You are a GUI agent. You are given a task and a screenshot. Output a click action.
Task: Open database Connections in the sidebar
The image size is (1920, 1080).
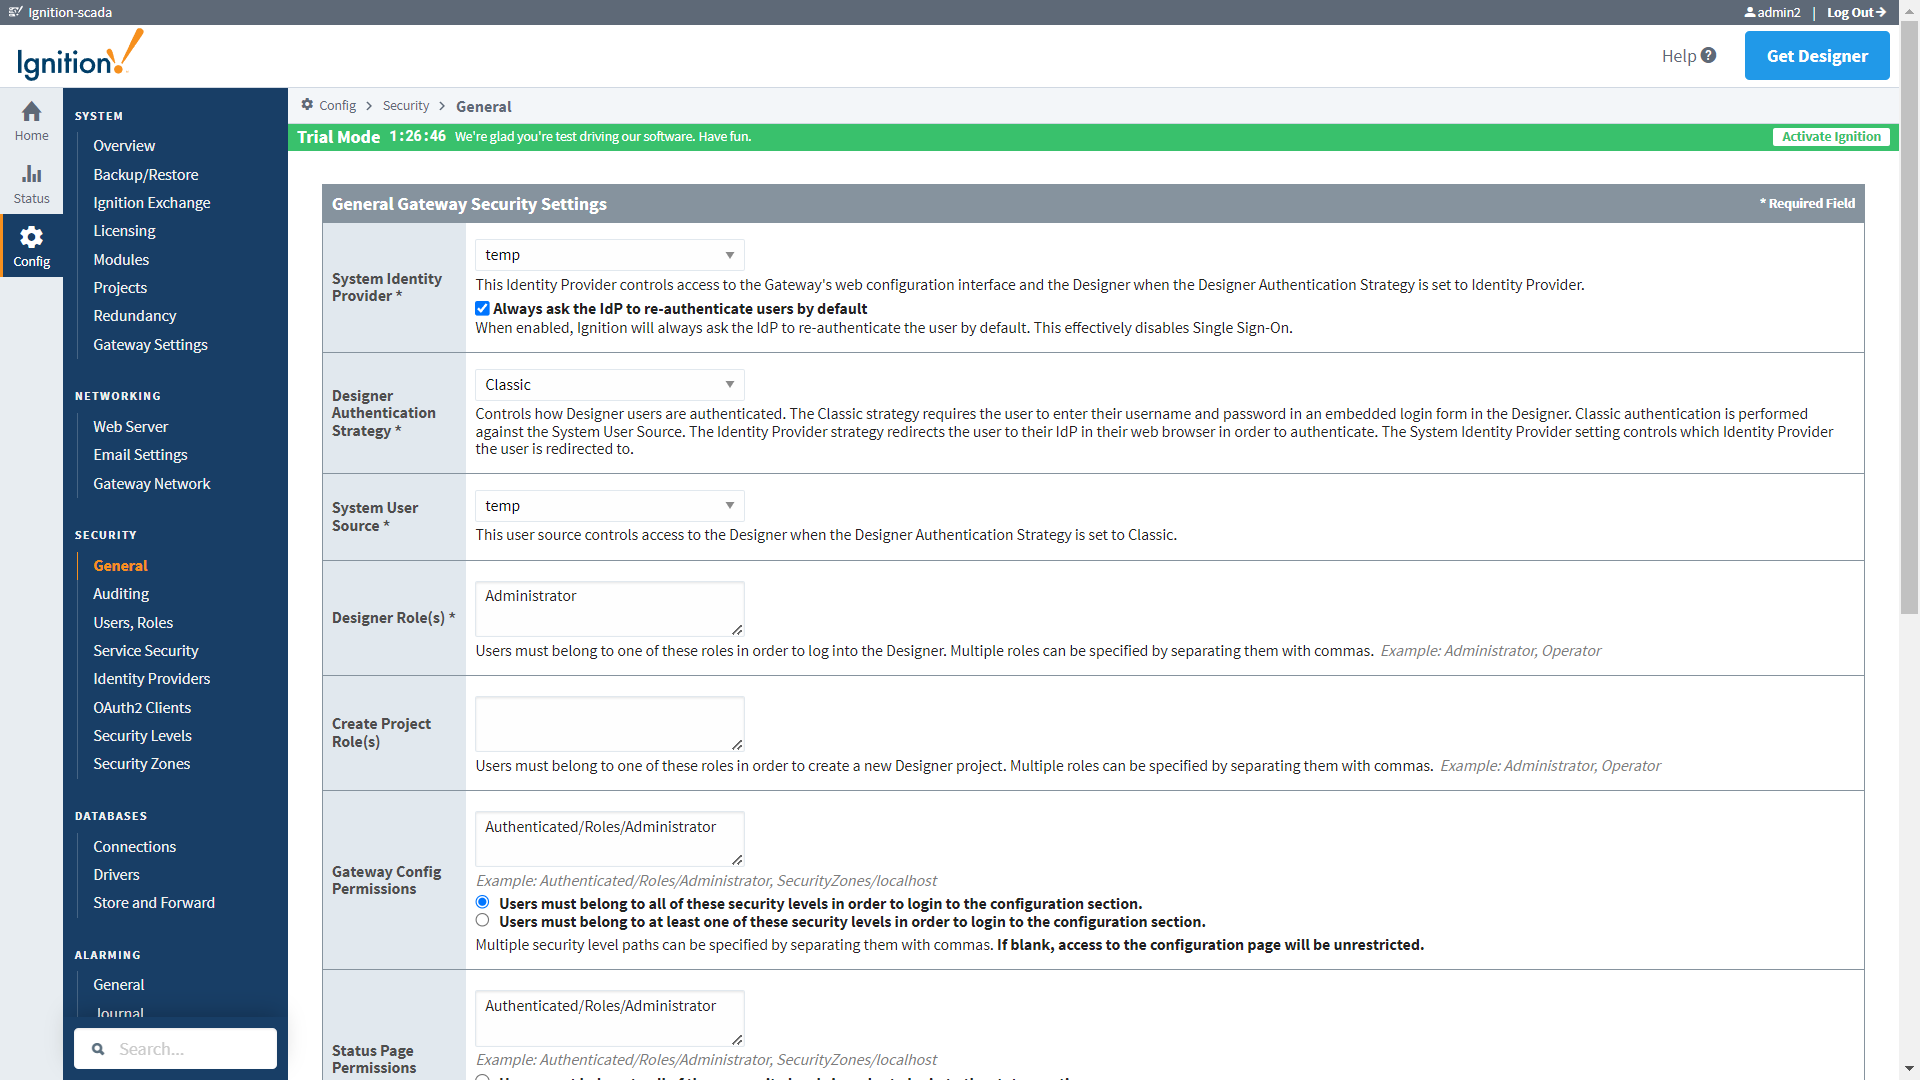(135, 846)
